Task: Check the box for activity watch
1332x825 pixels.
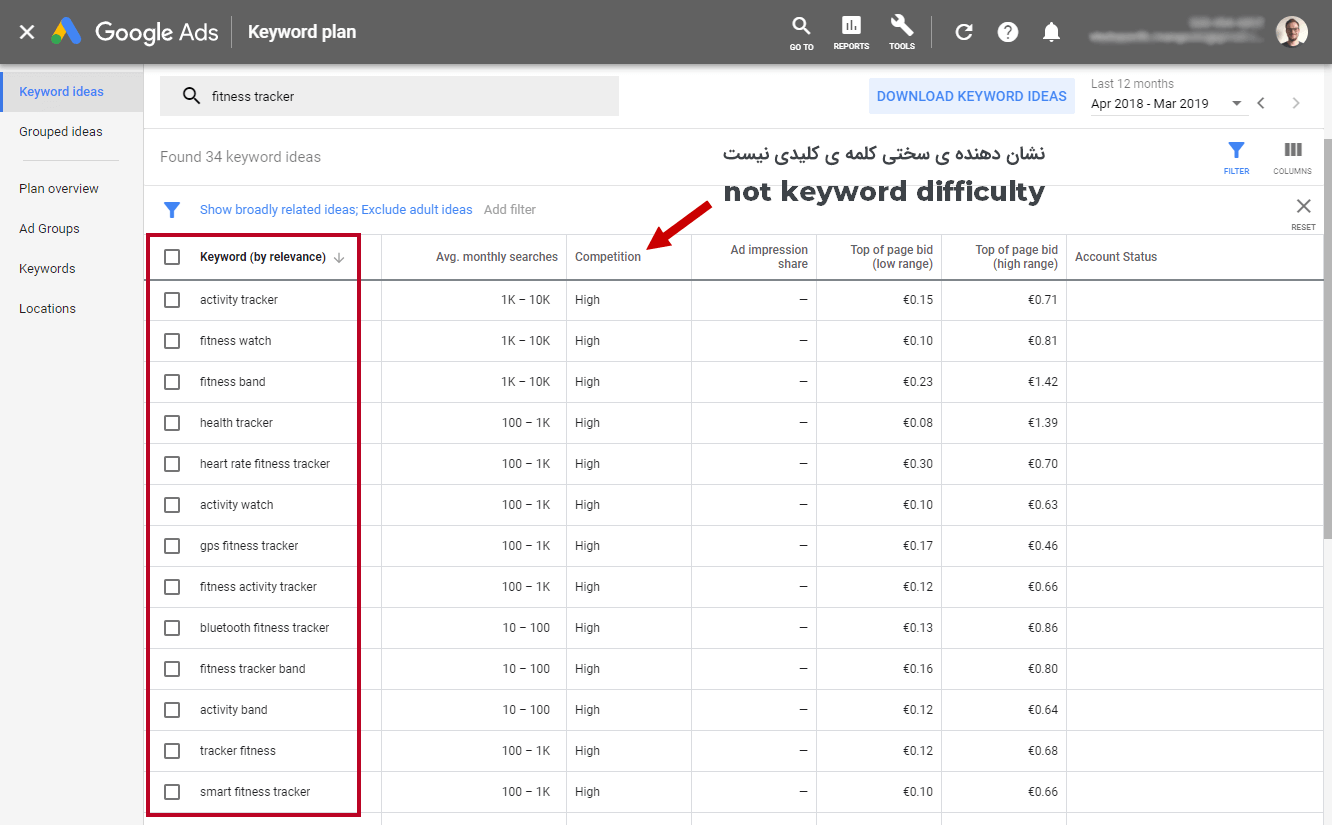Action: point(172,505)
